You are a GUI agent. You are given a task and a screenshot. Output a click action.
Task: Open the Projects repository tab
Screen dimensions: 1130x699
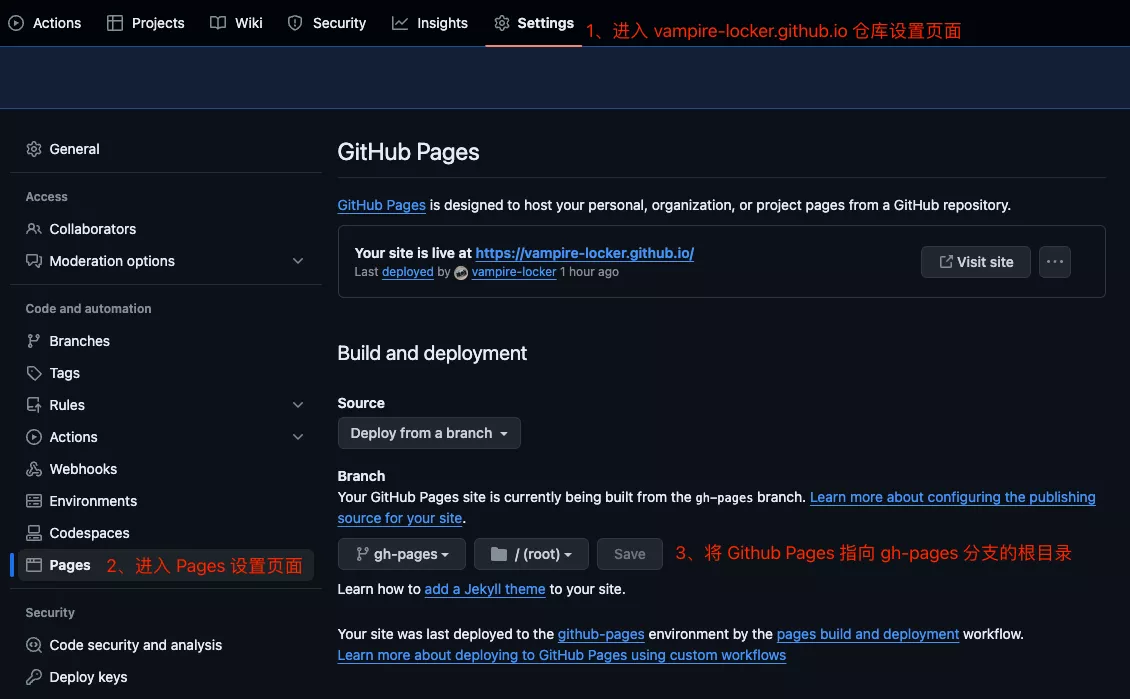[x=146, y=23]
